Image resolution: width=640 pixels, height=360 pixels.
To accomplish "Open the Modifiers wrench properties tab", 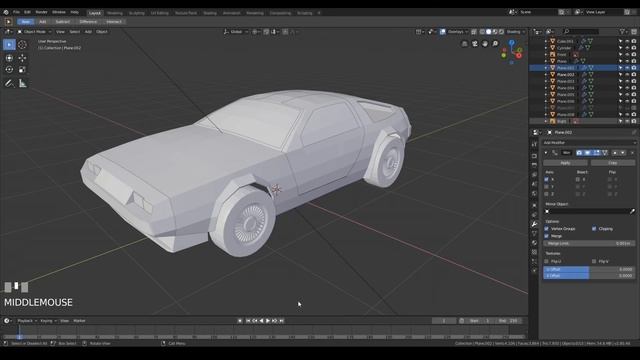I will tap(534, 224).
